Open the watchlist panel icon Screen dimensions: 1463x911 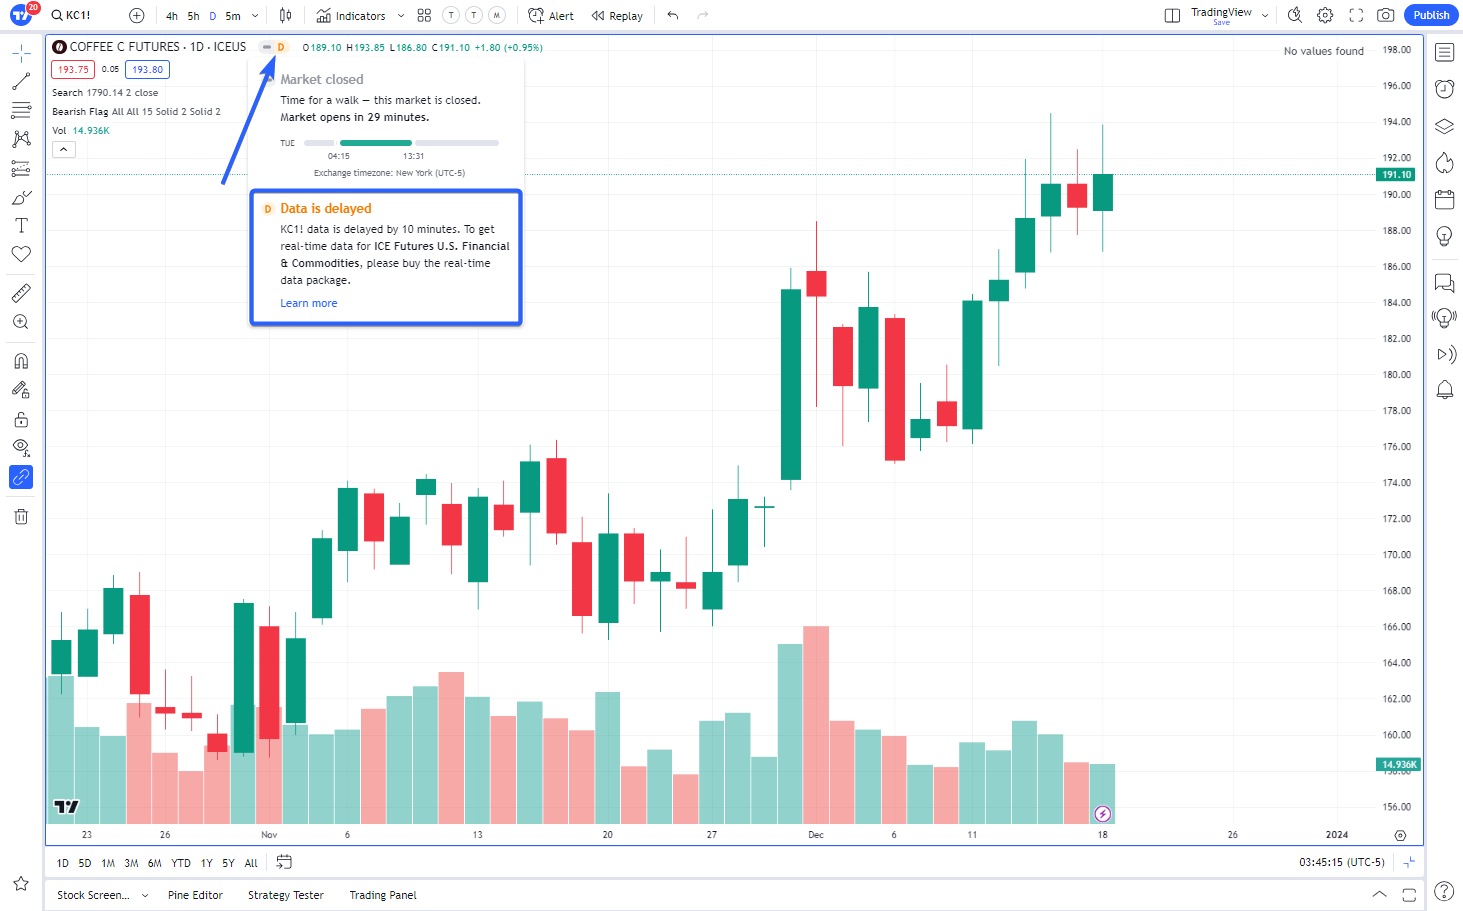coord(1444,52)
